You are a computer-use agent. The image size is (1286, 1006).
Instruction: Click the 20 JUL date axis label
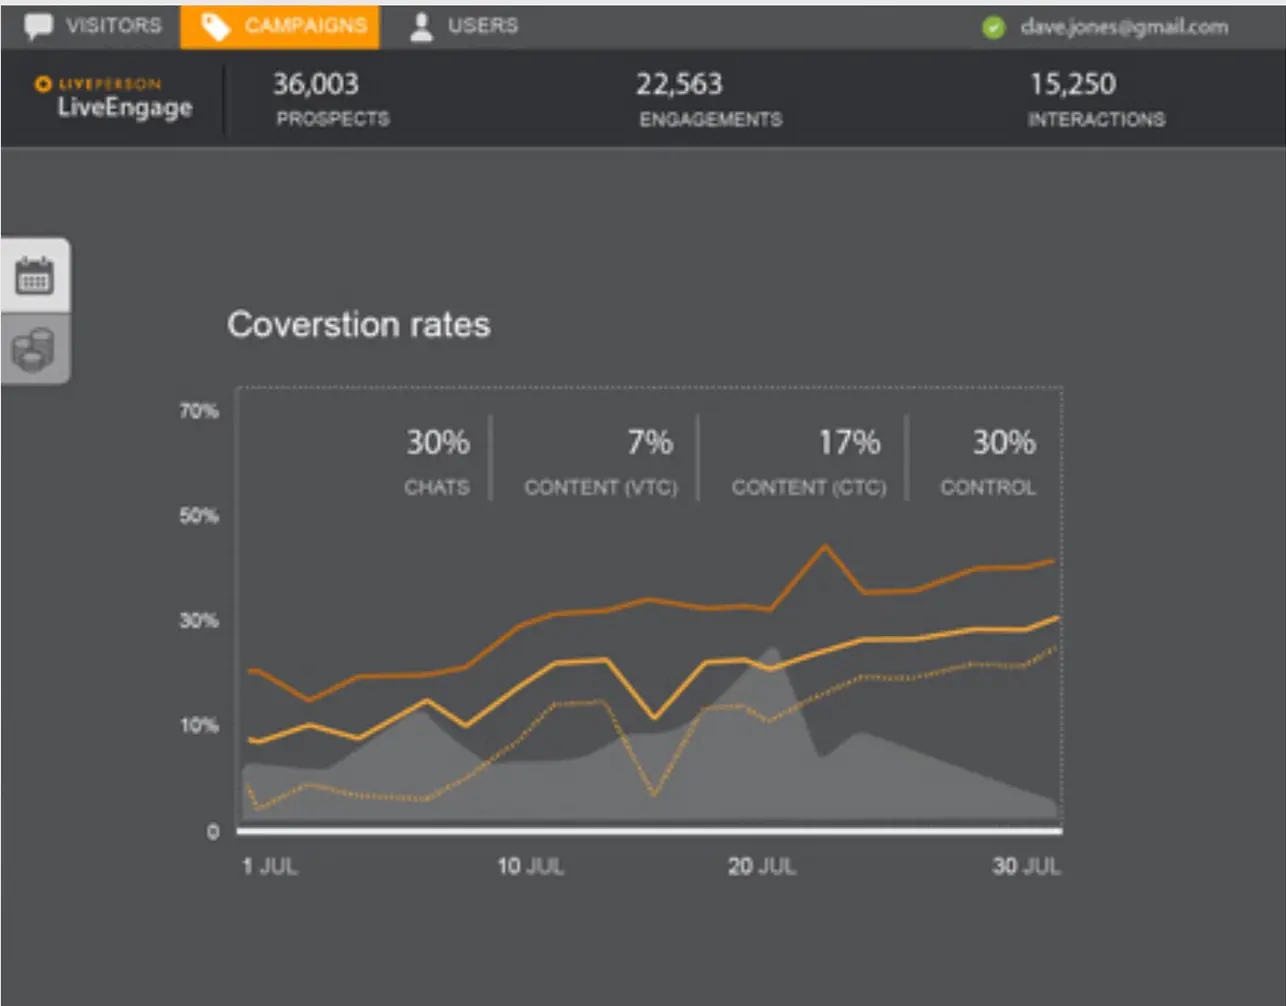pyautogui.click(x=761, y=866)
